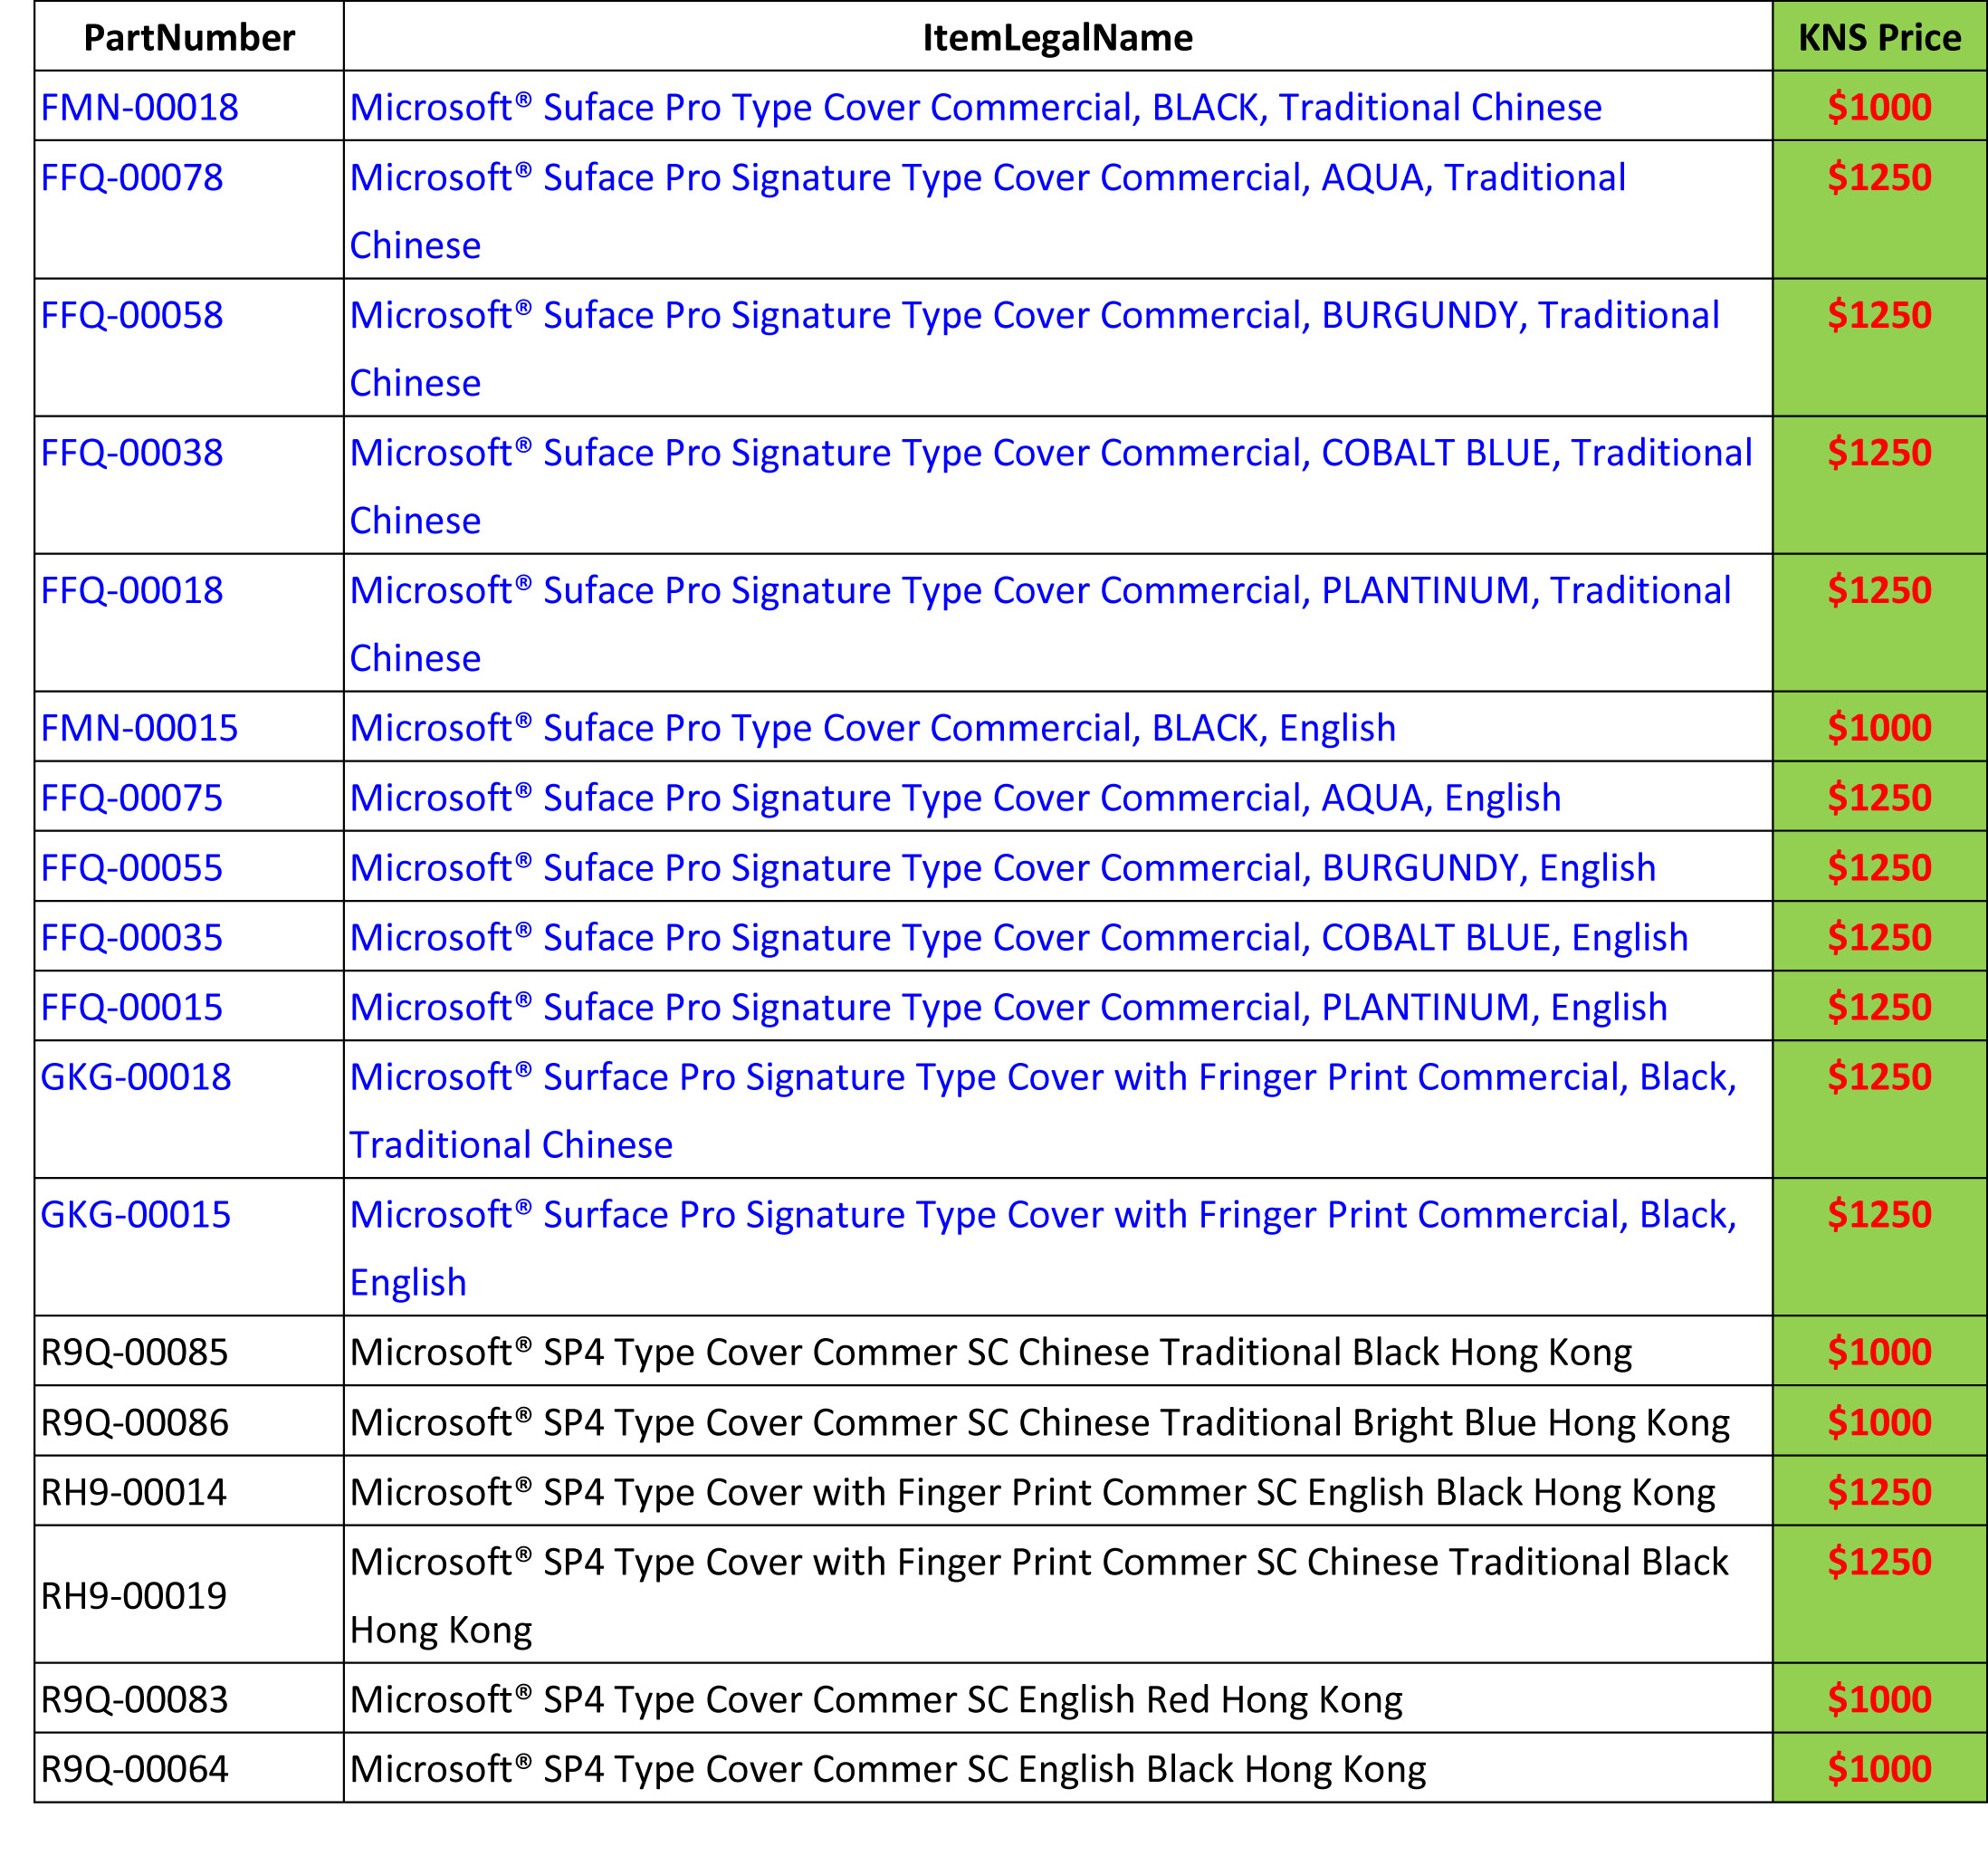The image size is (1988, 1875).
Task: Click the Signature Type Cover AQUA Traditional Chinese name
Action: pyautogui.click(x=988, y=211)
